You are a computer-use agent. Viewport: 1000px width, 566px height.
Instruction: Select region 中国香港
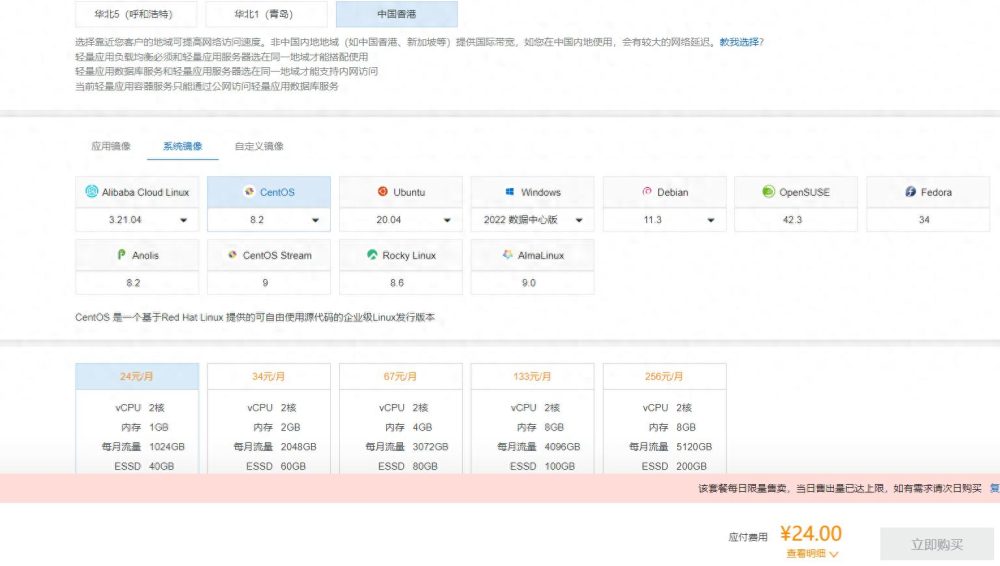[397, 14]
